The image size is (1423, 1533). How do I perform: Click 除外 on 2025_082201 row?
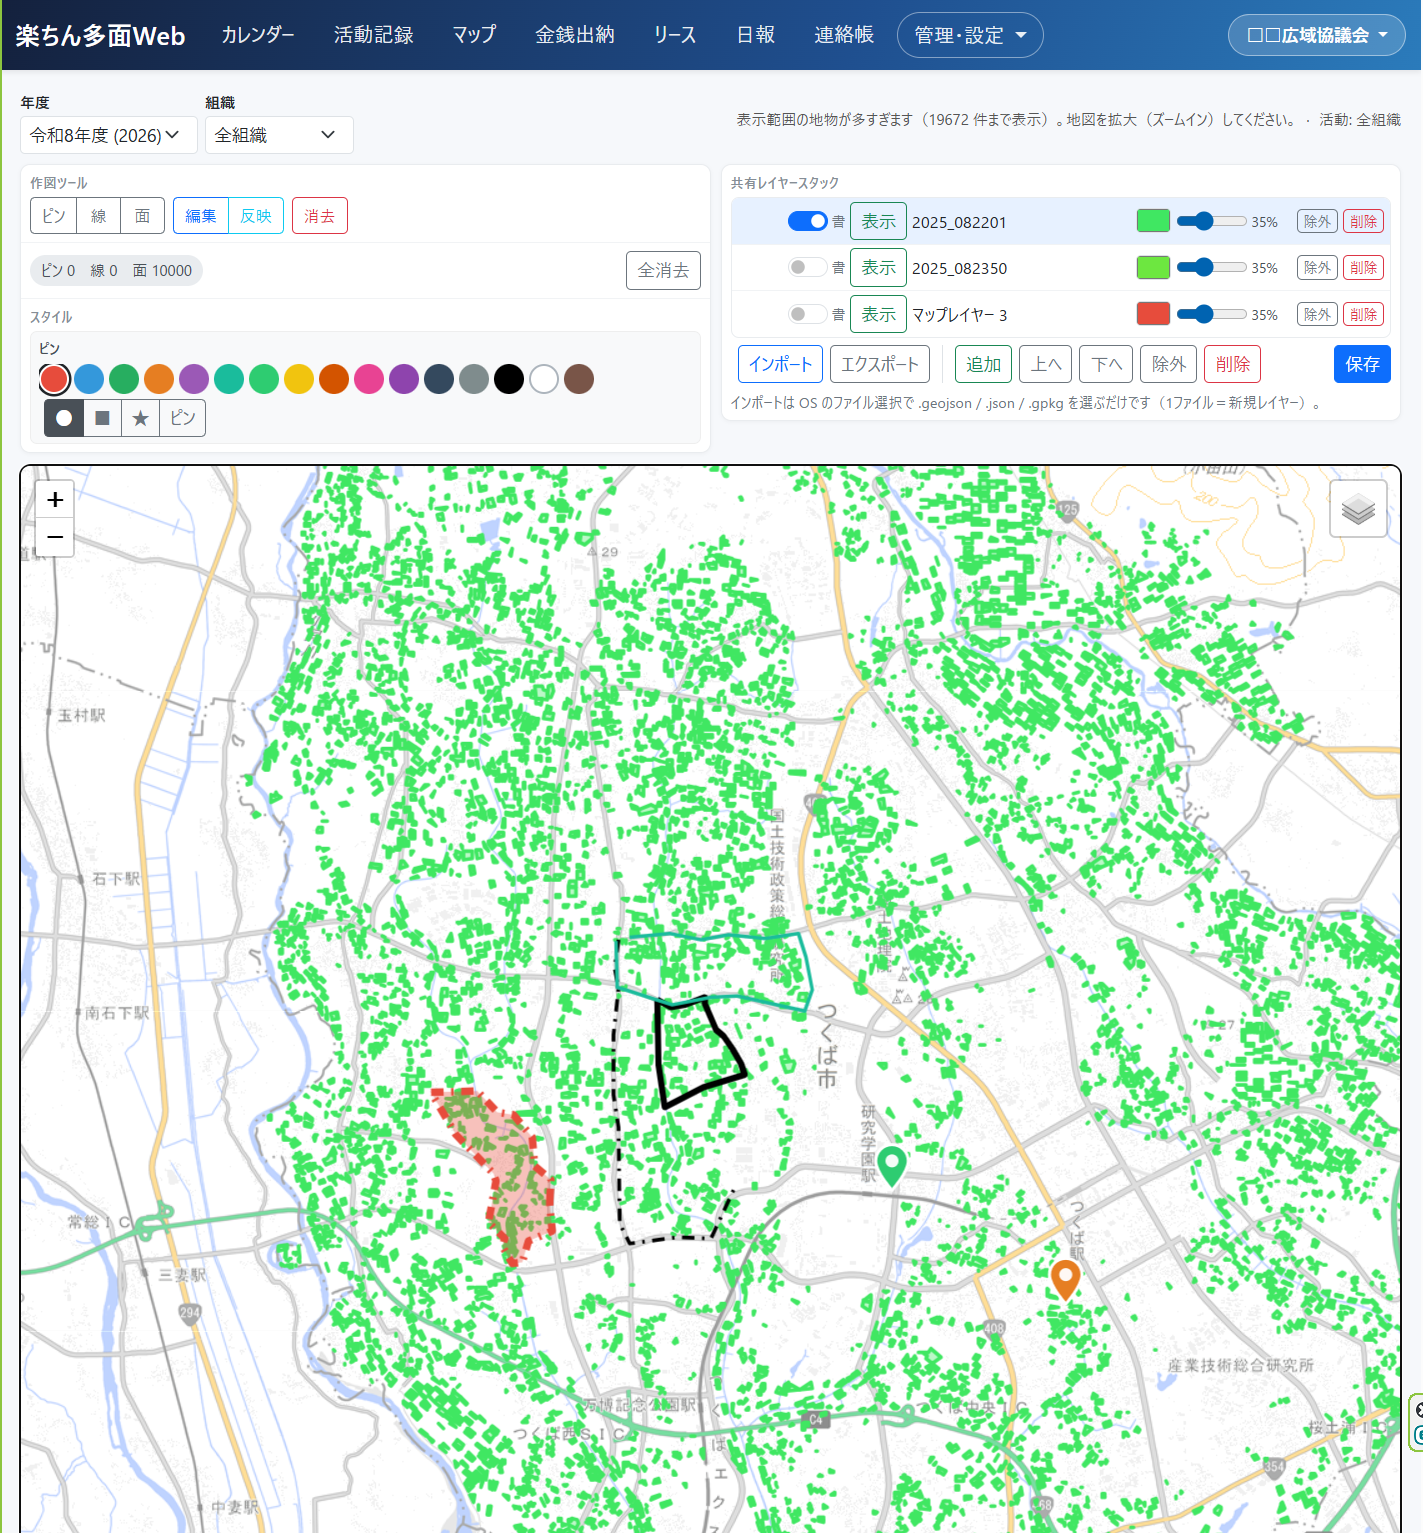[1317, 221]
